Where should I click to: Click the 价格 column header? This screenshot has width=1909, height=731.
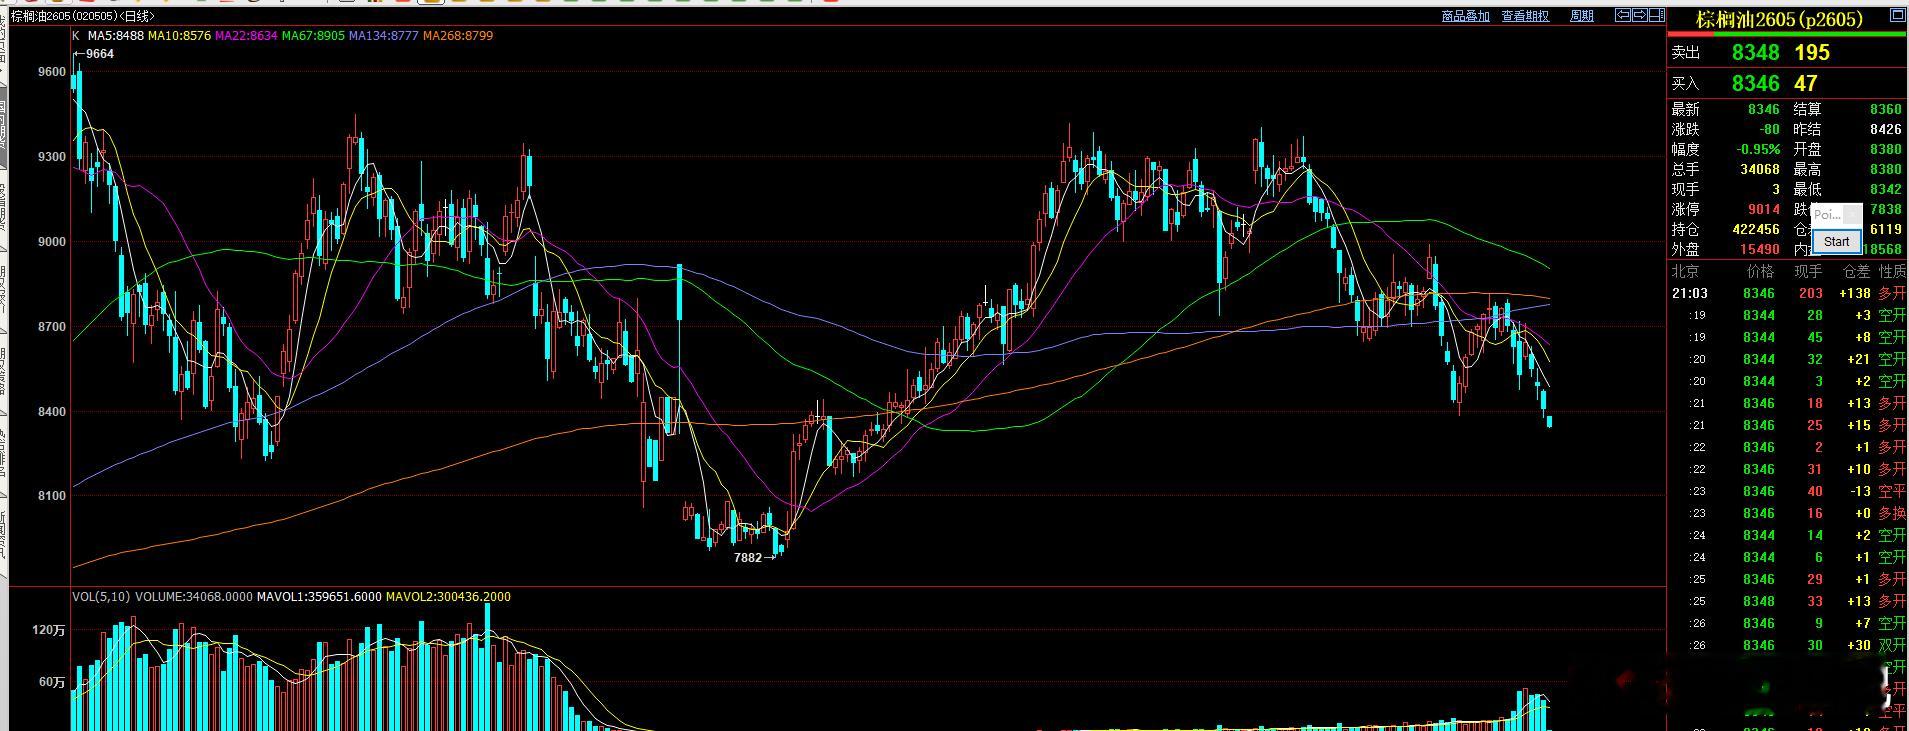[1760, 271]
